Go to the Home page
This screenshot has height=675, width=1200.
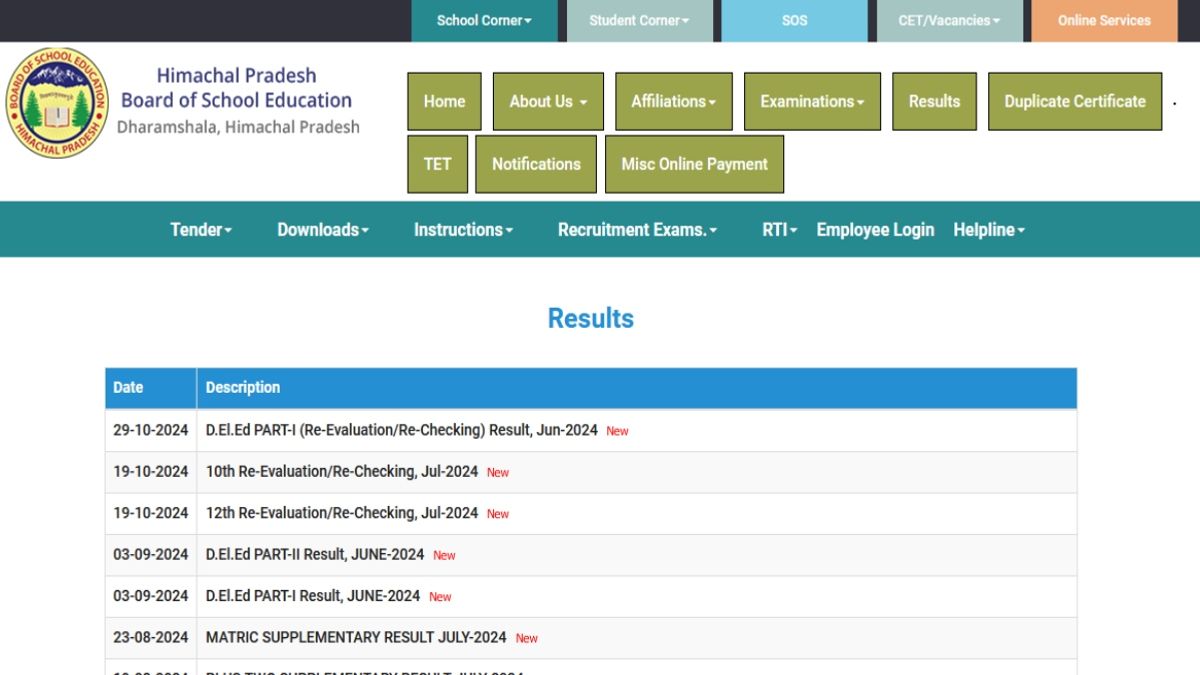click(444, 101)
